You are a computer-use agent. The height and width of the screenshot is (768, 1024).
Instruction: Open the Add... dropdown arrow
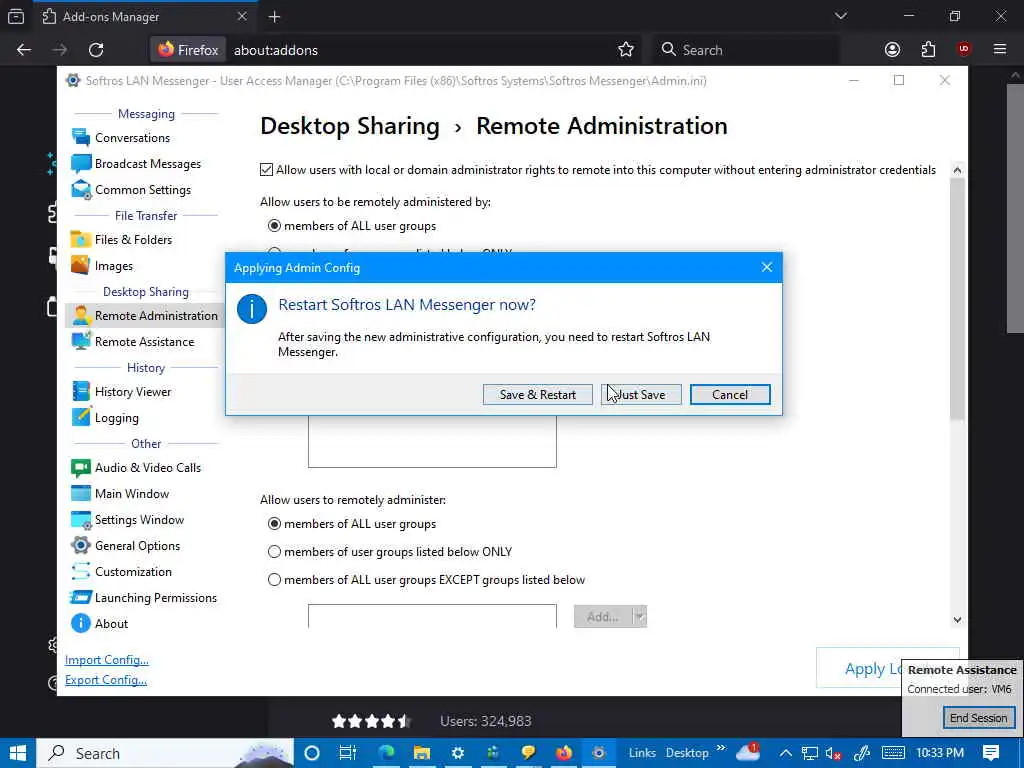coord(640,616)
